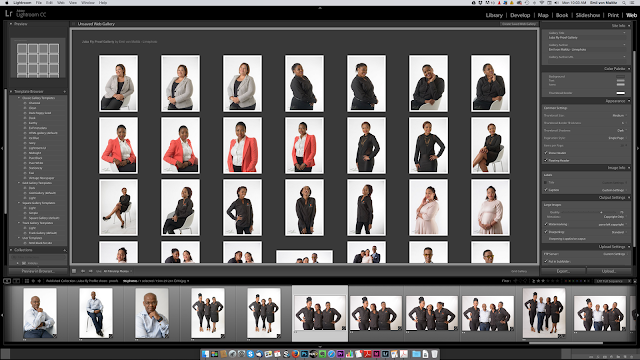Go to previous gallery page arrow in toolbar
This screenshot has height=360, width=640.
(83, 271)
